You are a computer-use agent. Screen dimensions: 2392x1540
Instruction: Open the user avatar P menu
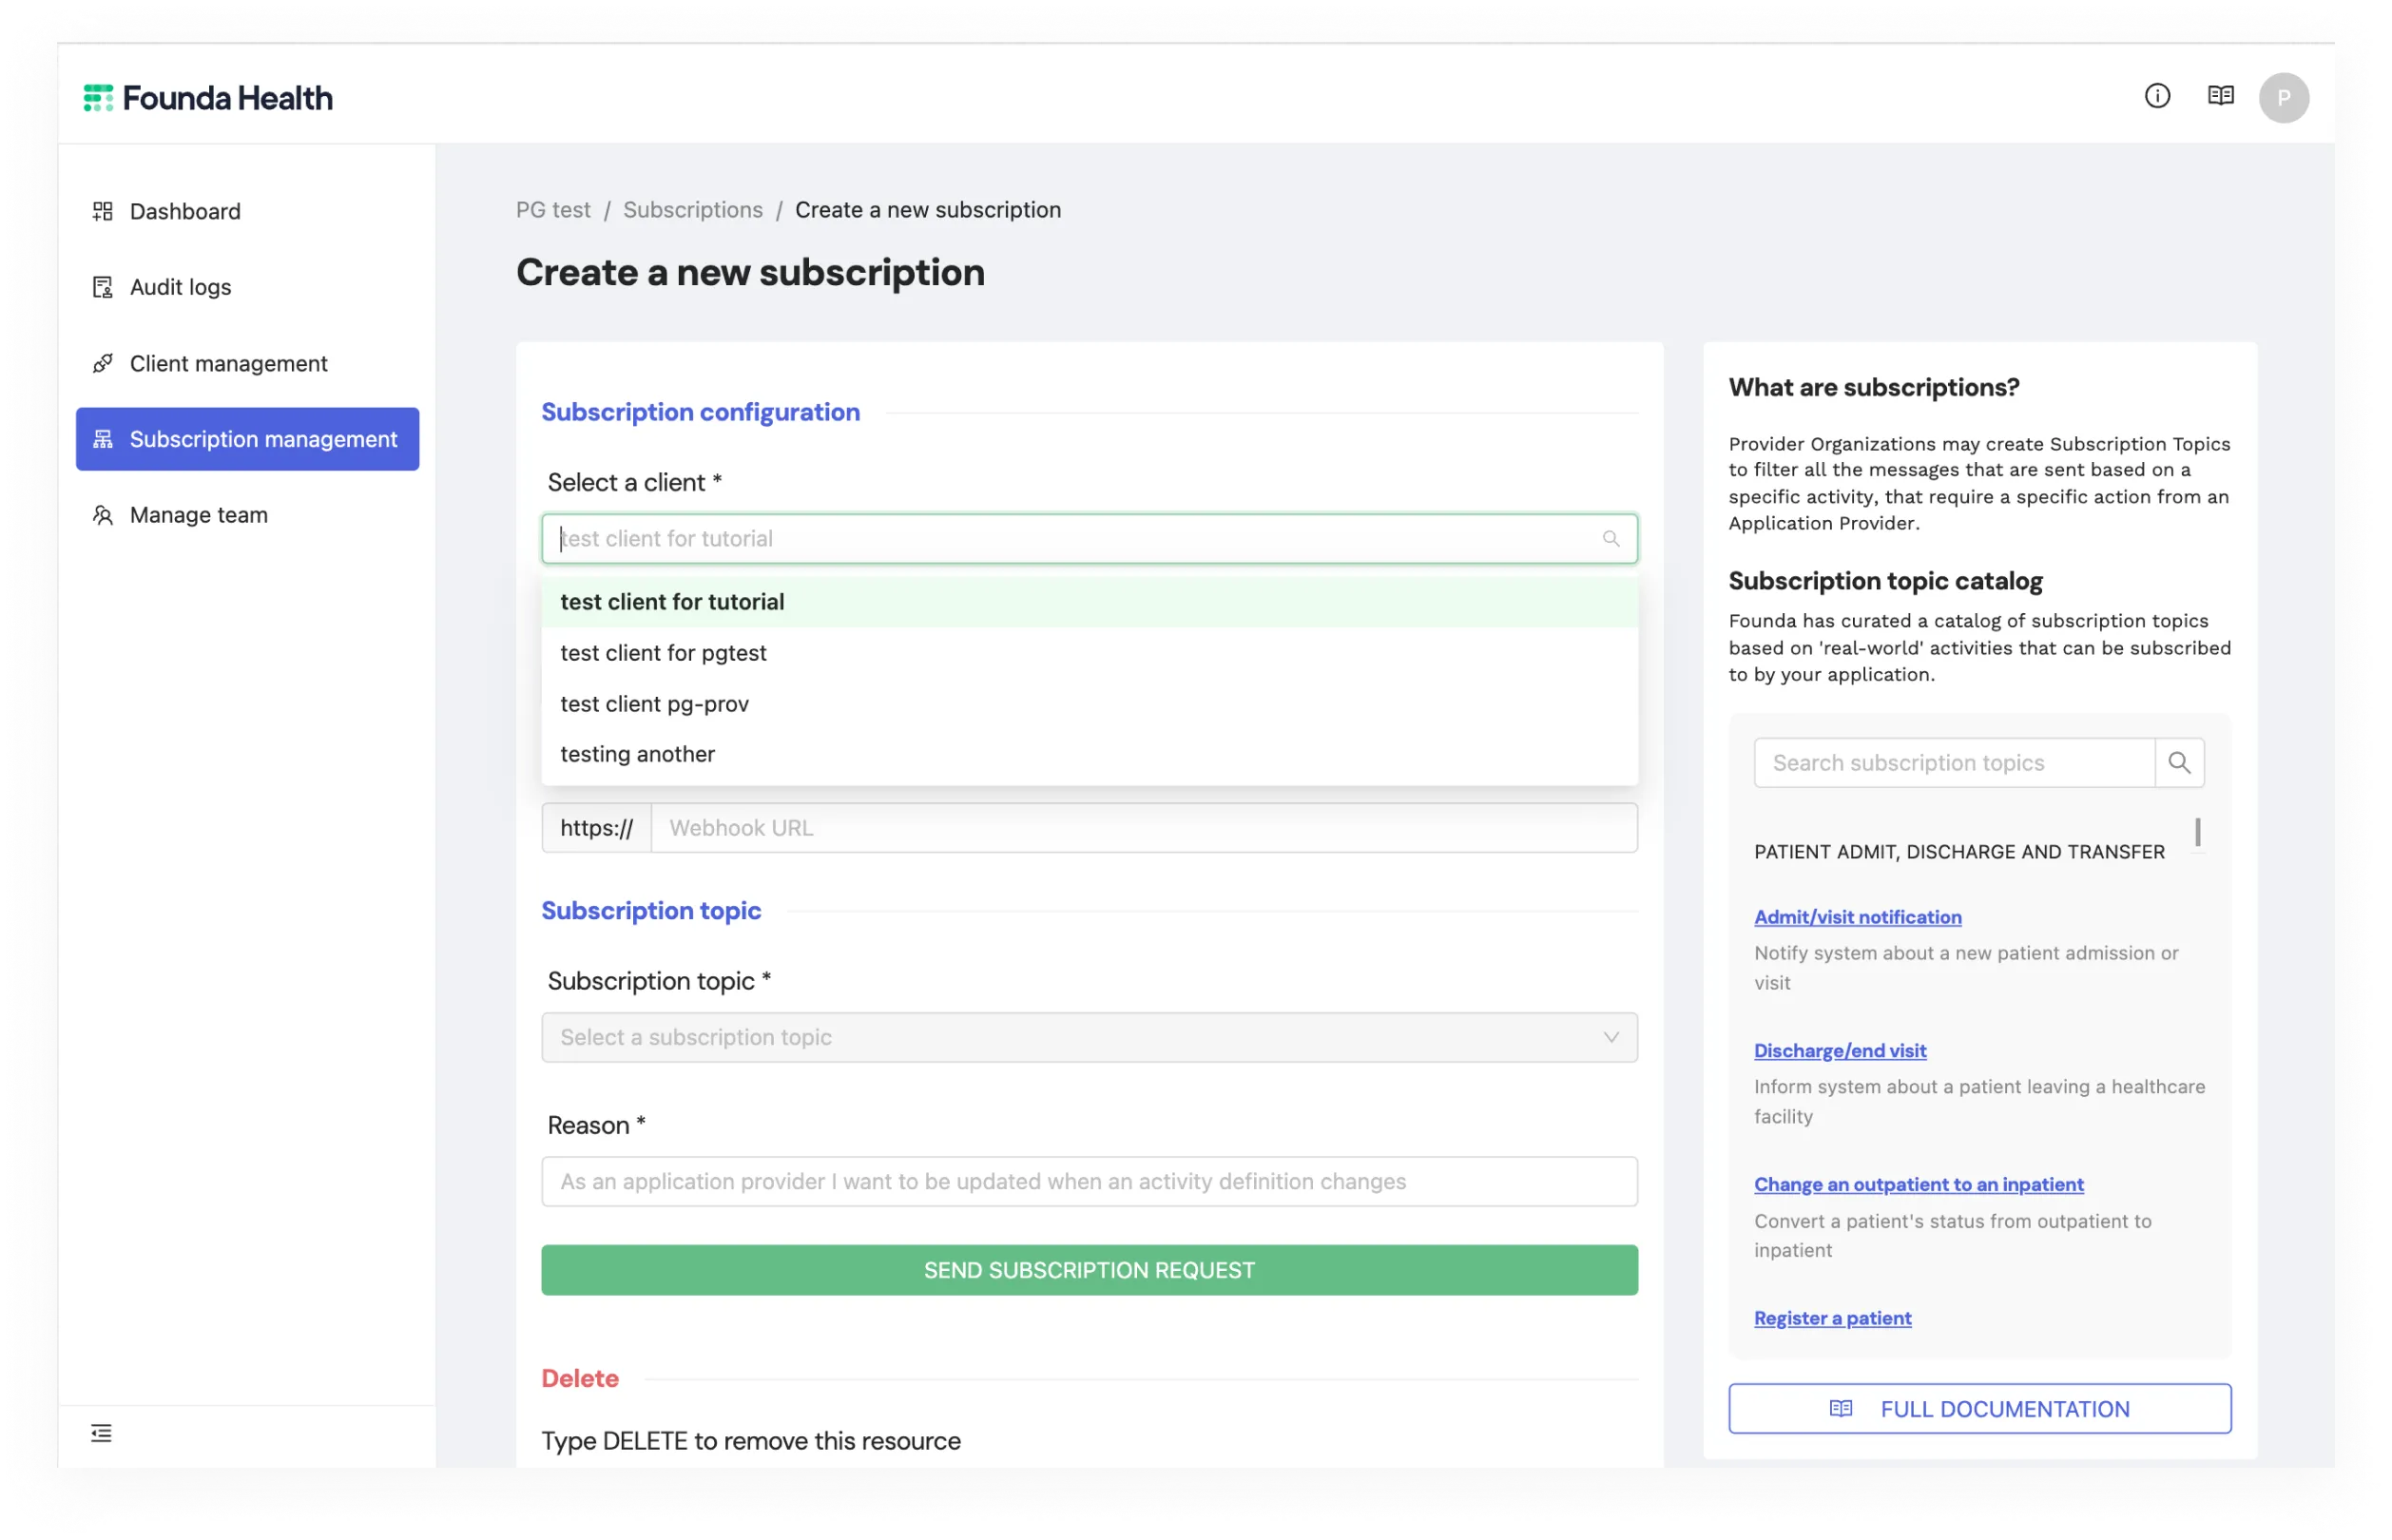[2283, 97]
